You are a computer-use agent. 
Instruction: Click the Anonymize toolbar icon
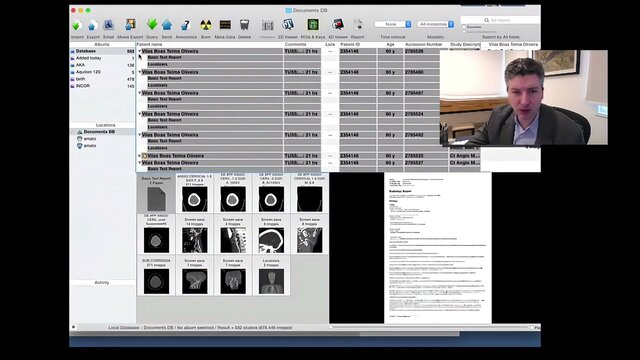coord(186,25)
